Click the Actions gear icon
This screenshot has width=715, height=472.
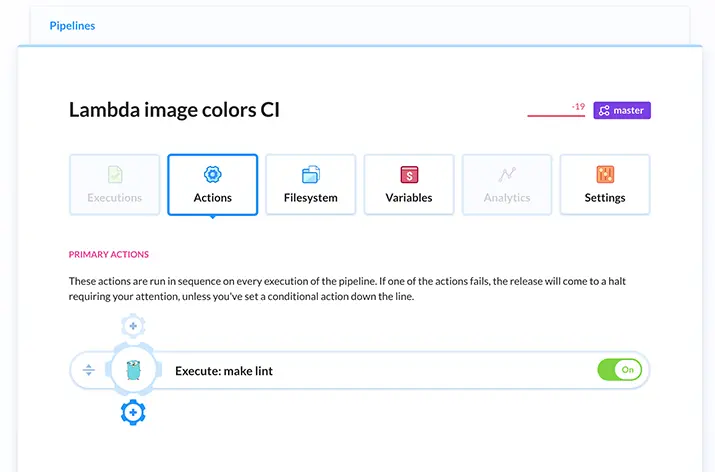pyautogui.click(x=212, y=174)
